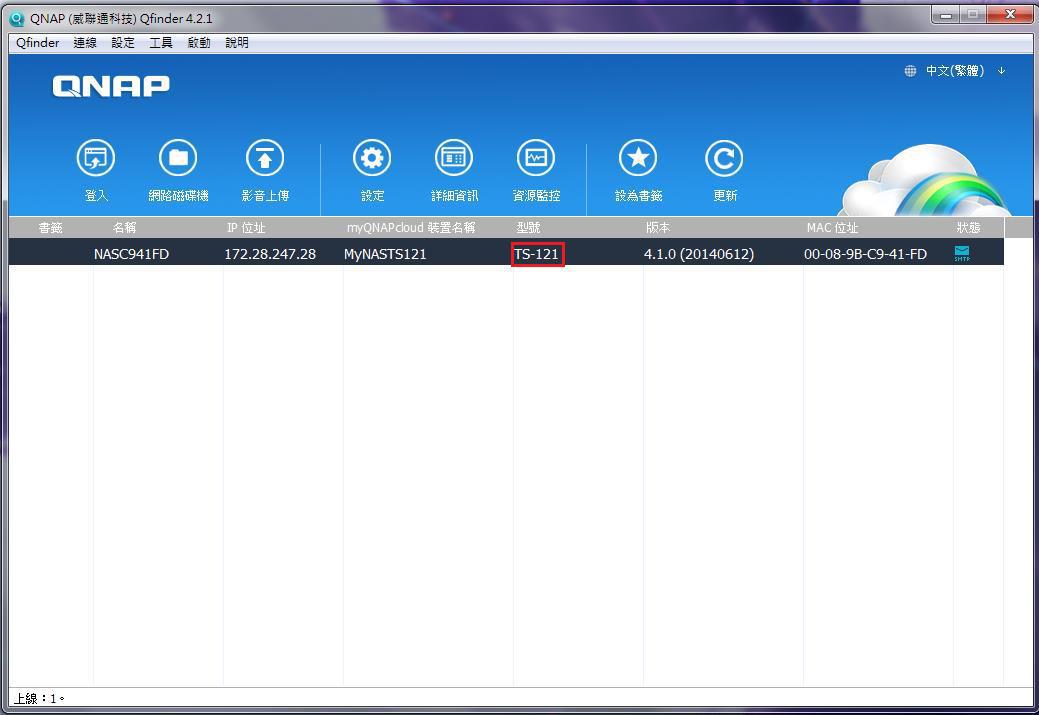Close the Qfinder window
Image resolution: width=1039 pixels, height=715 pixels.
1010,15
